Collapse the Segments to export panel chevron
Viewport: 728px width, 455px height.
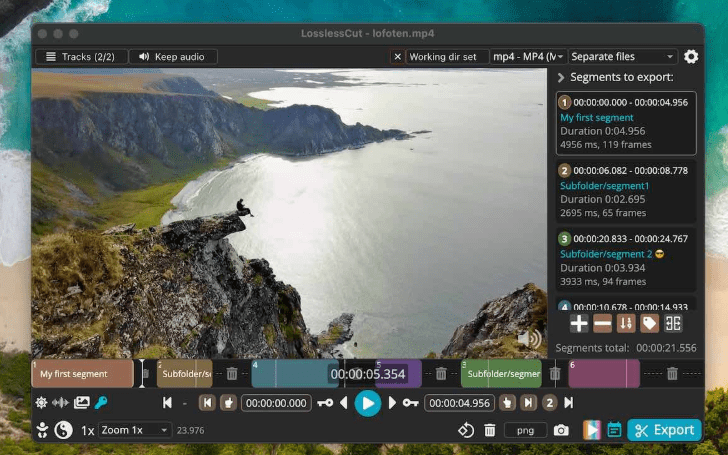click(561, 78)
